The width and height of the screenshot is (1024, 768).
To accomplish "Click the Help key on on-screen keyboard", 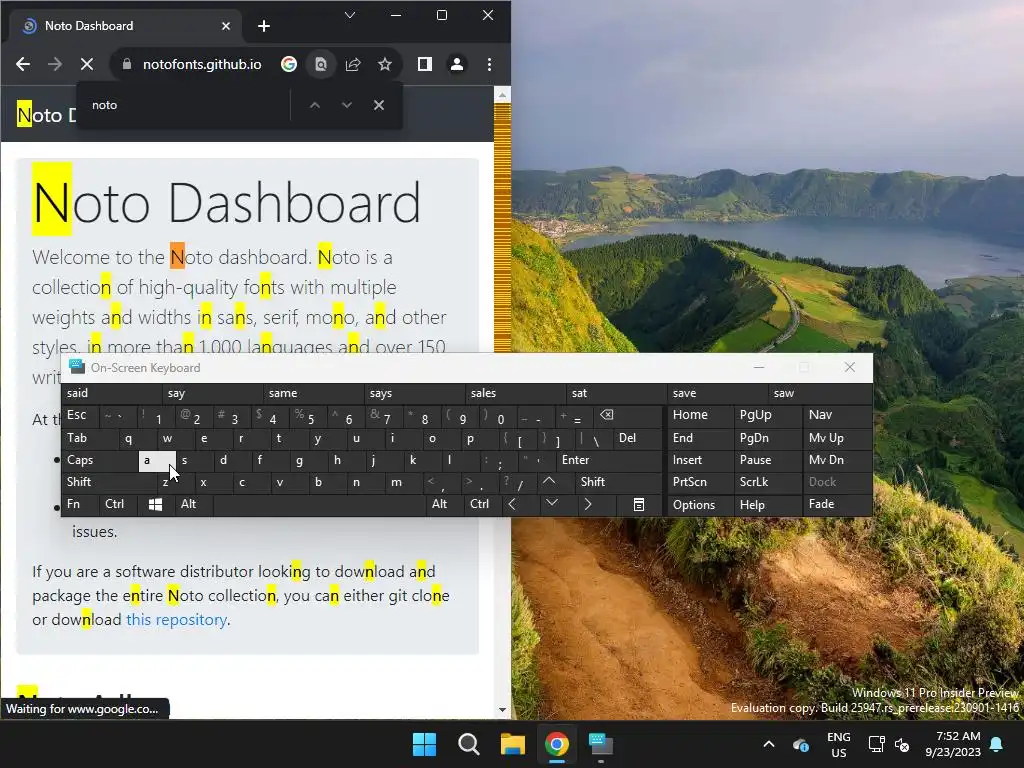I will click(768, 505).
